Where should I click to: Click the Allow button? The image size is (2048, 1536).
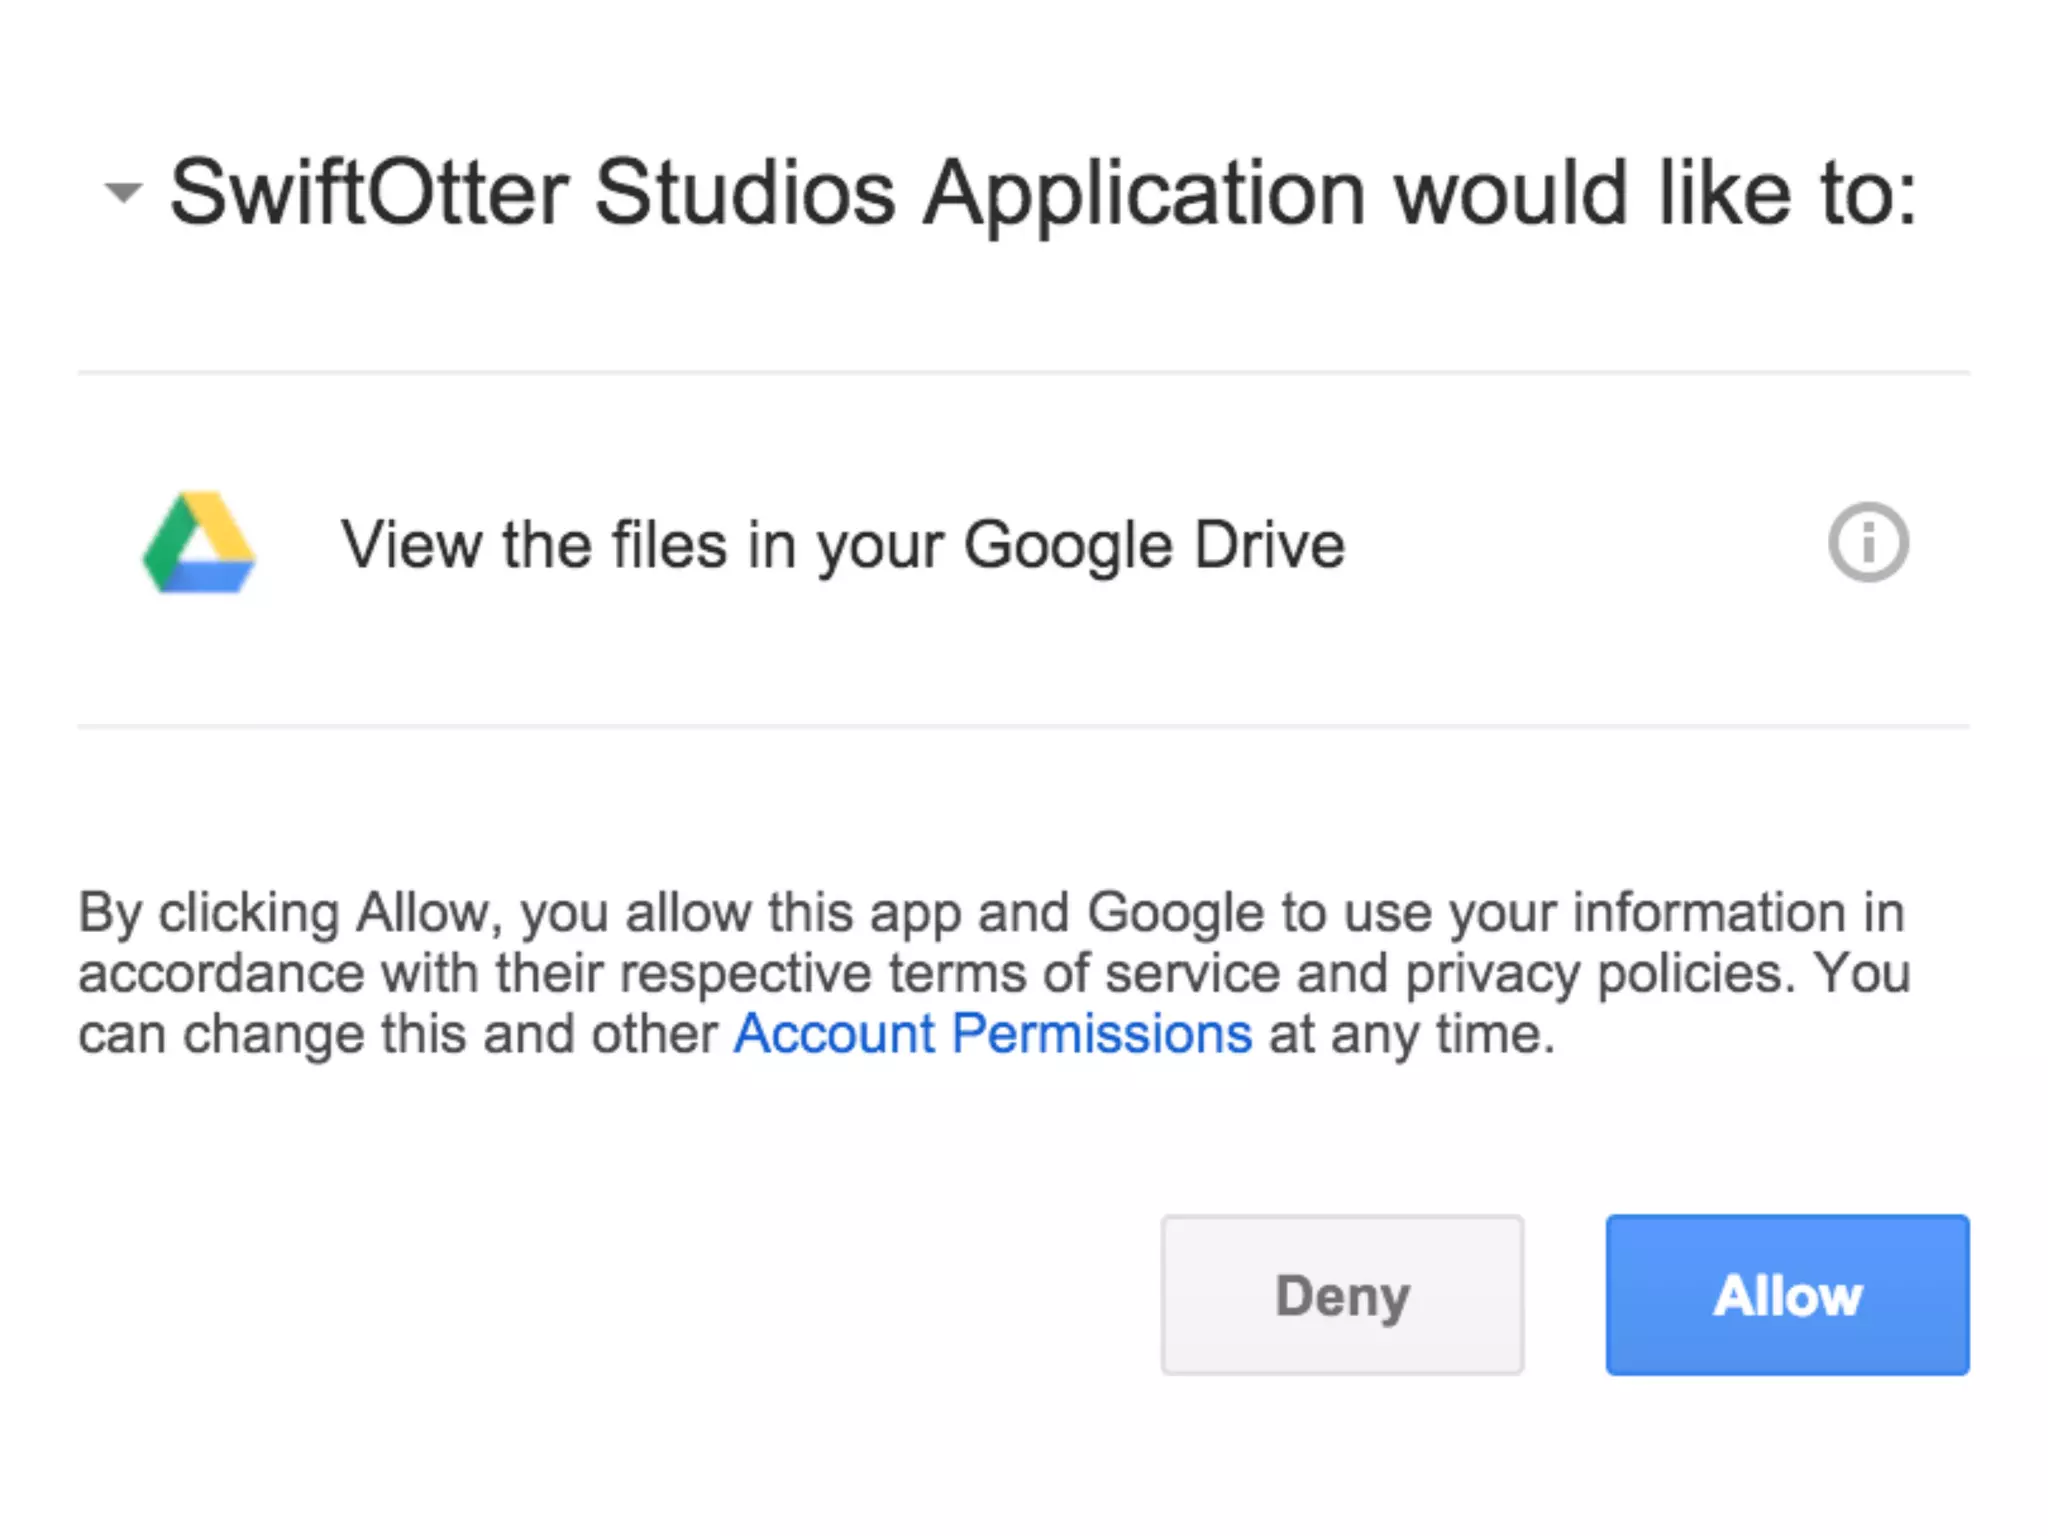[x=1787, y=1295]
